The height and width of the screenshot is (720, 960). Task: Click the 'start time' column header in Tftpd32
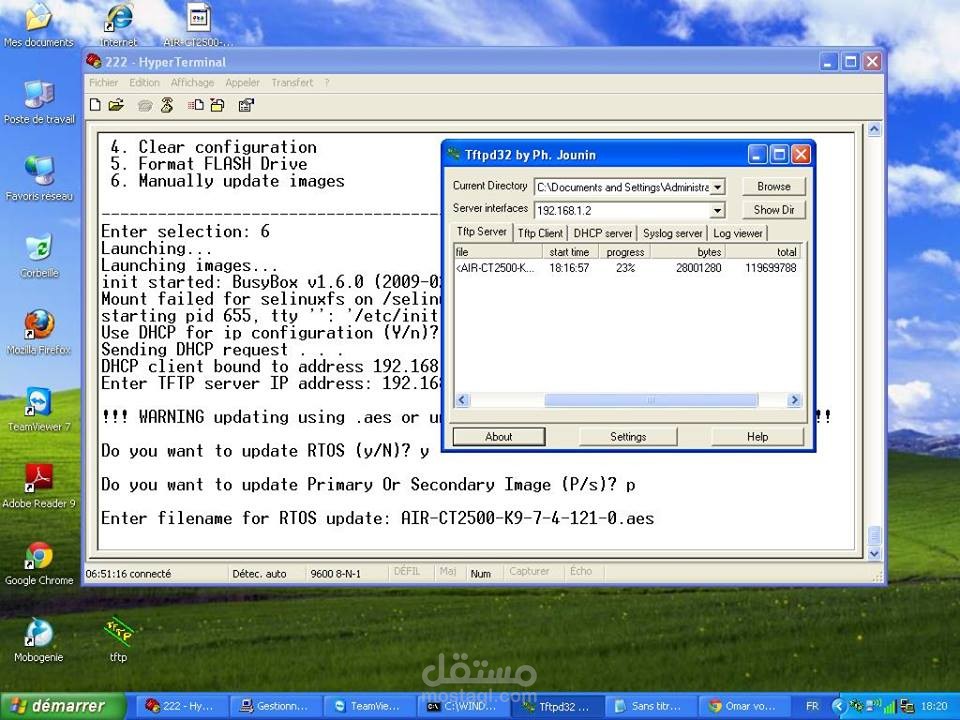click(570, 252)
